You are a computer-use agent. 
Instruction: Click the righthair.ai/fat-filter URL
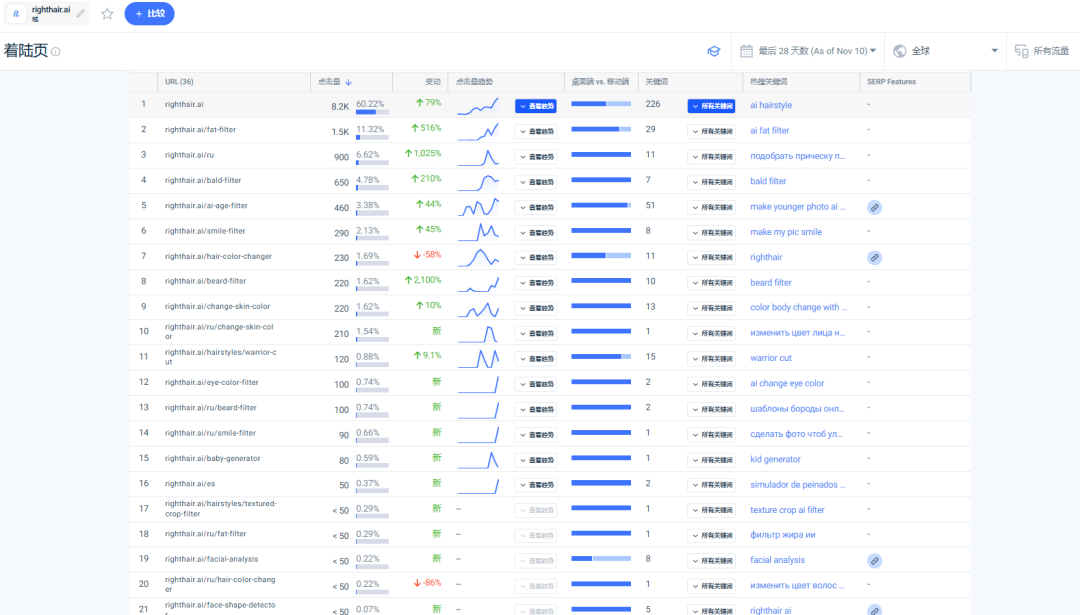(x=200, y=129)
